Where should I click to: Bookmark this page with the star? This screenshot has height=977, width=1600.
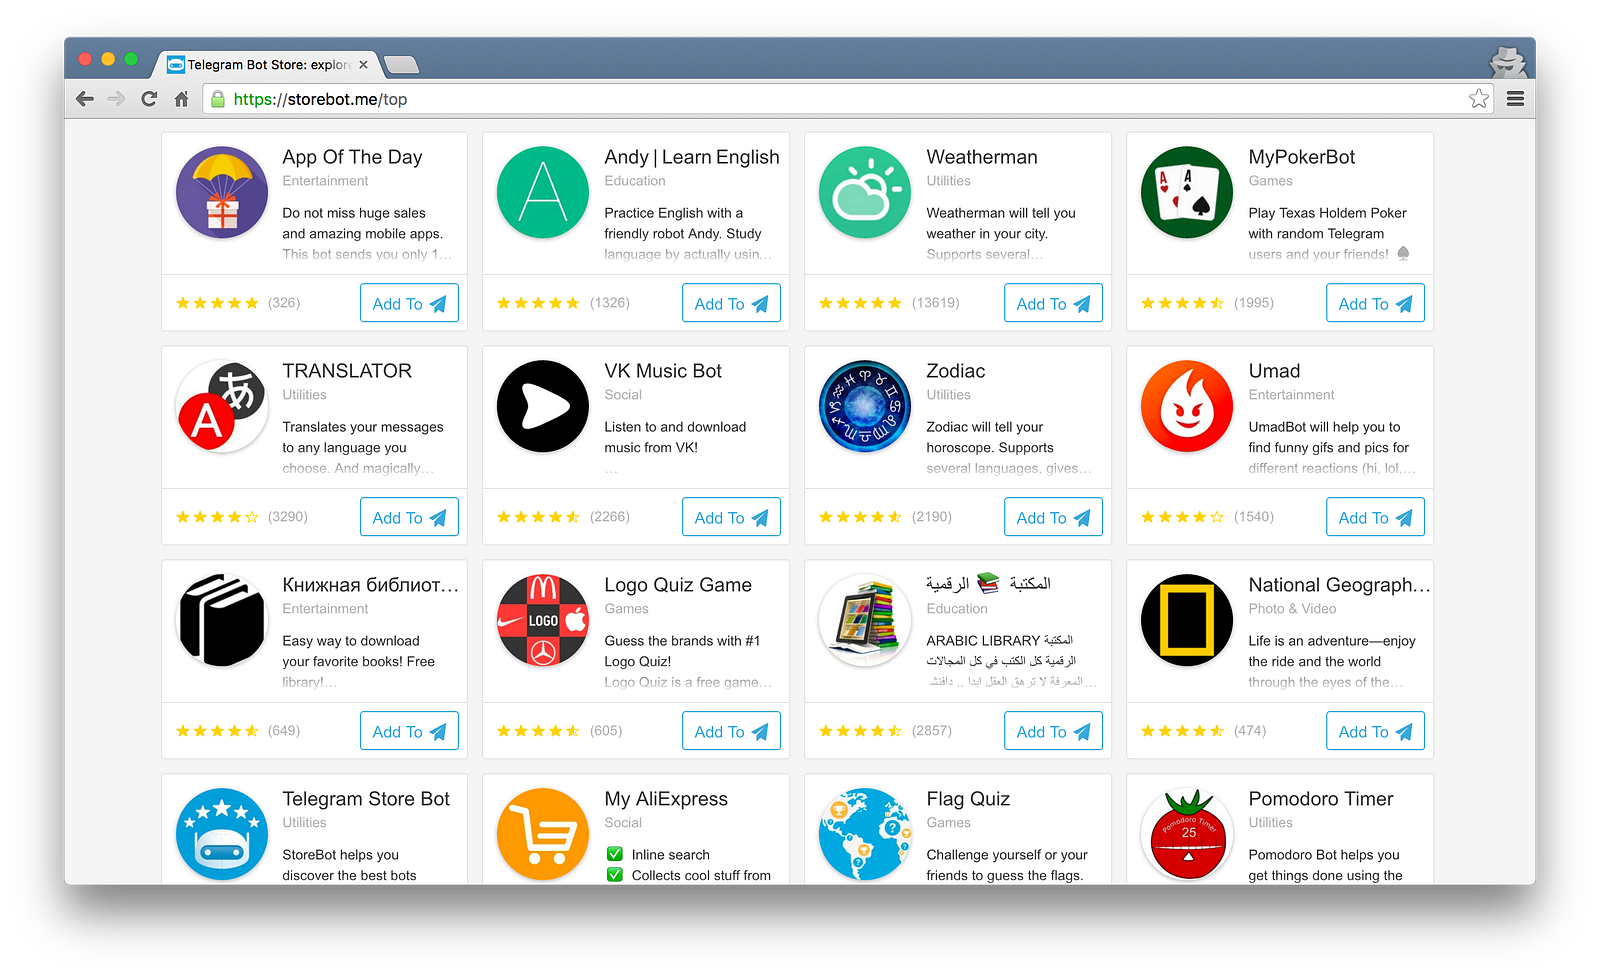click(1479, 98)
